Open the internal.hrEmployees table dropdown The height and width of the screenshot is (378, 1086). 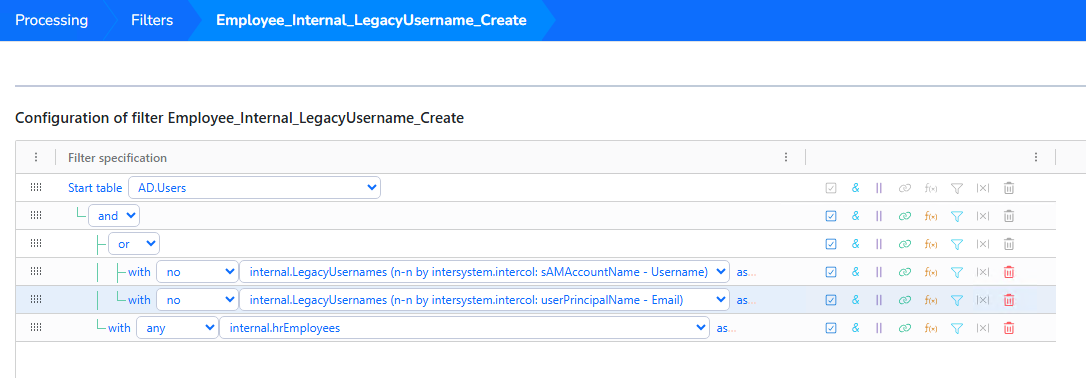click(464, 328)
